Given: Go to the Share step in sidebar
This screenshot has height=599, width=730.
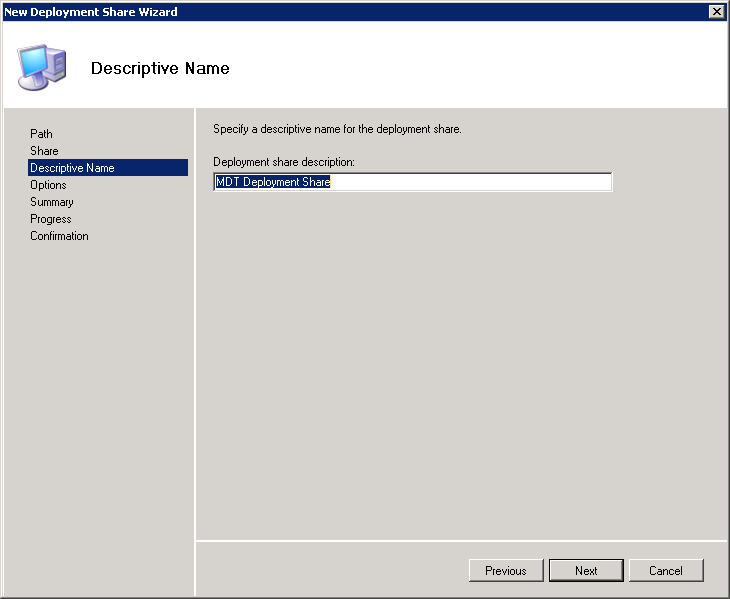Looking at the screenshot, I should 44,151.
